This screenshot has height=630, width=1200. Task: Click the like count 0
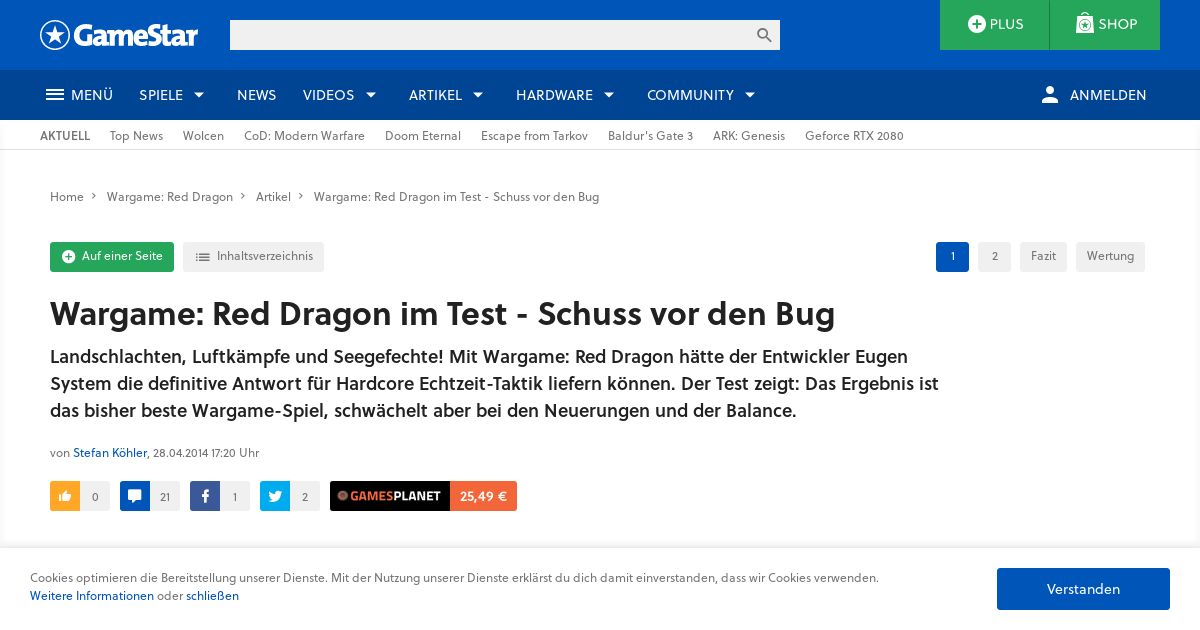pyautogui.click(x=95, y=496)
